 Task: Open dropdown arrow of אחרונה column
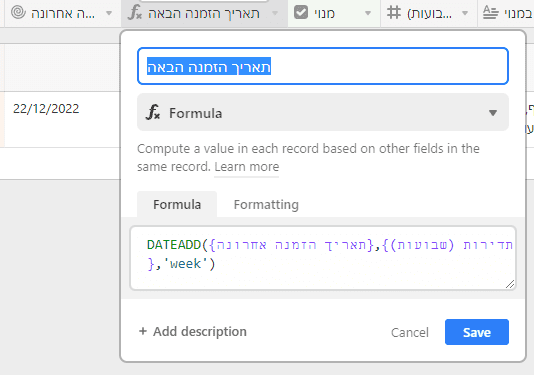pos(109,13)
